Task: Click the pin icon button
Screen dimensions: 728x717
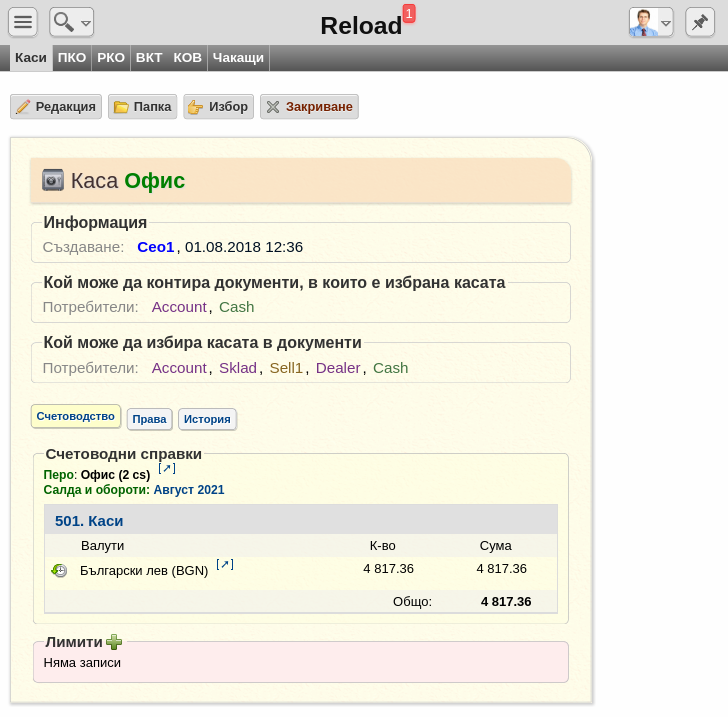Action: pos(700,22)
